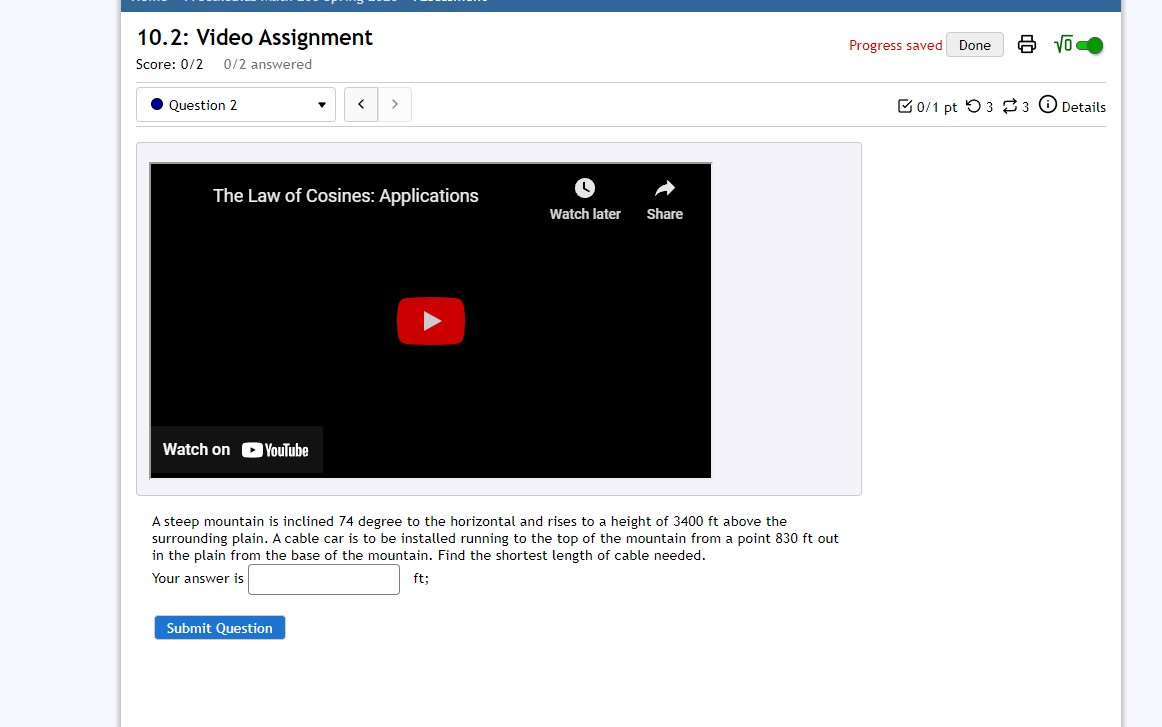The height and width of the screenshot is (727, 1162).
Task: Open the Question 2 dropdown selector
Action: pos(236,104)
